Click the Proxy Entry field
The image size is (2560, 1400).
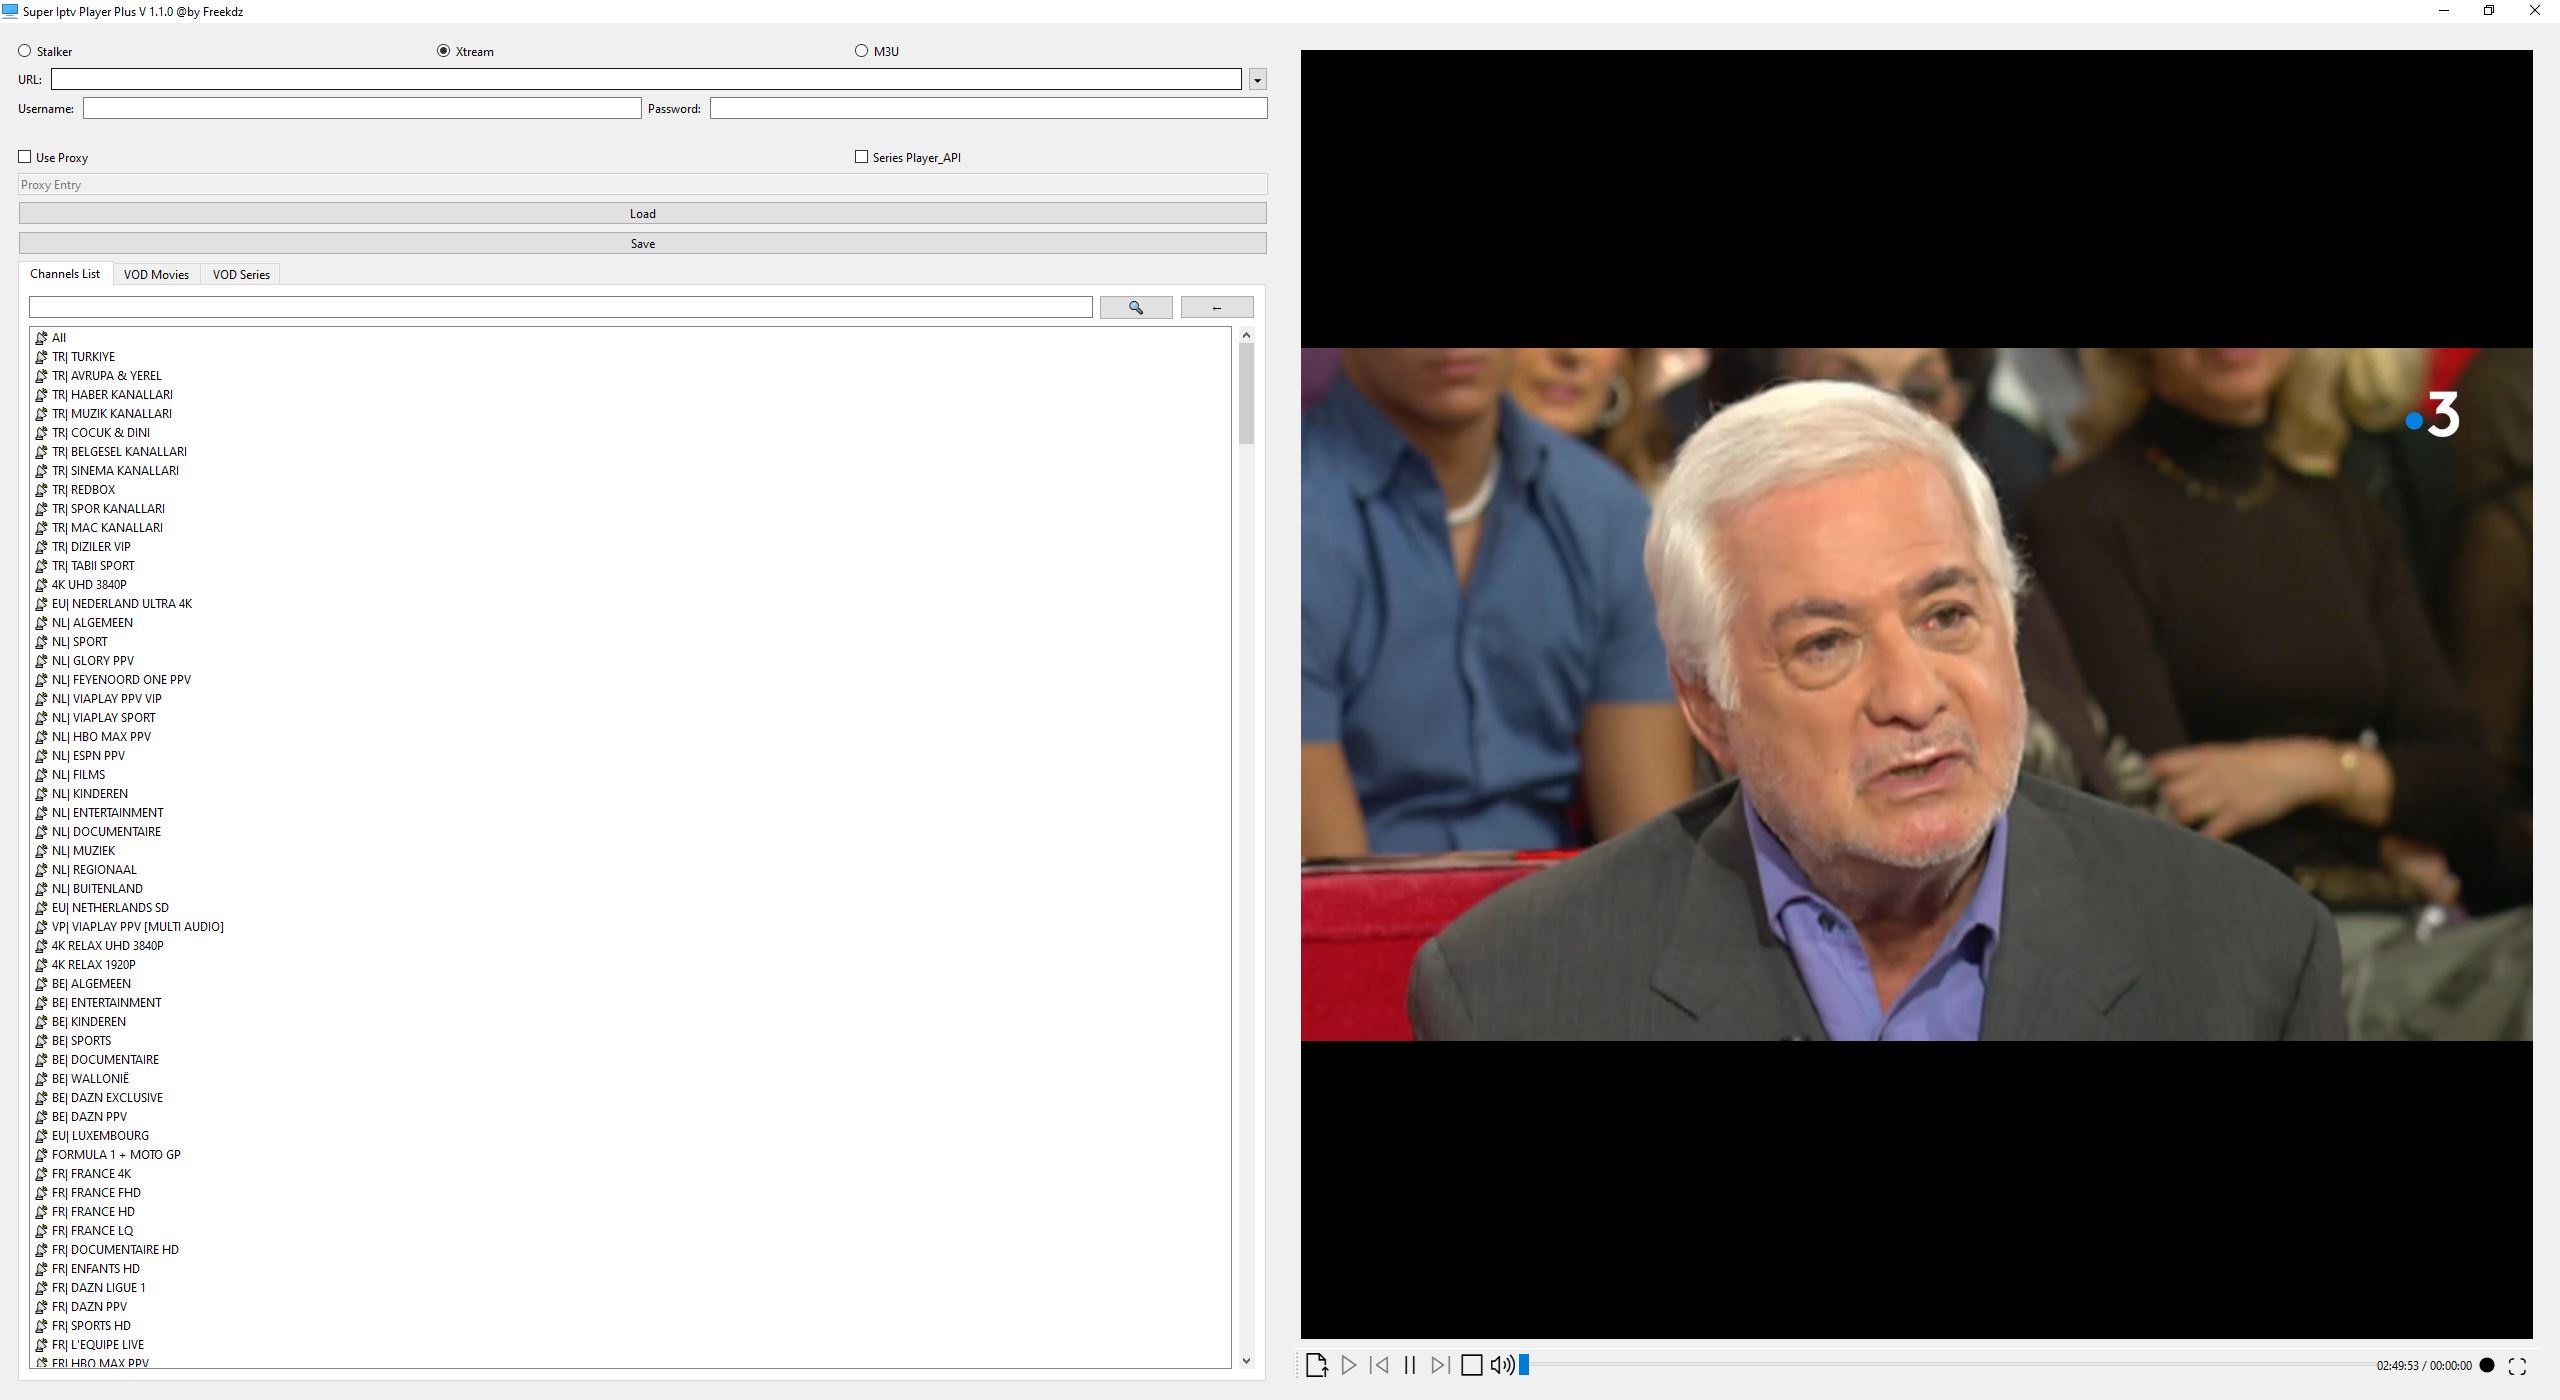pos(643,185)
